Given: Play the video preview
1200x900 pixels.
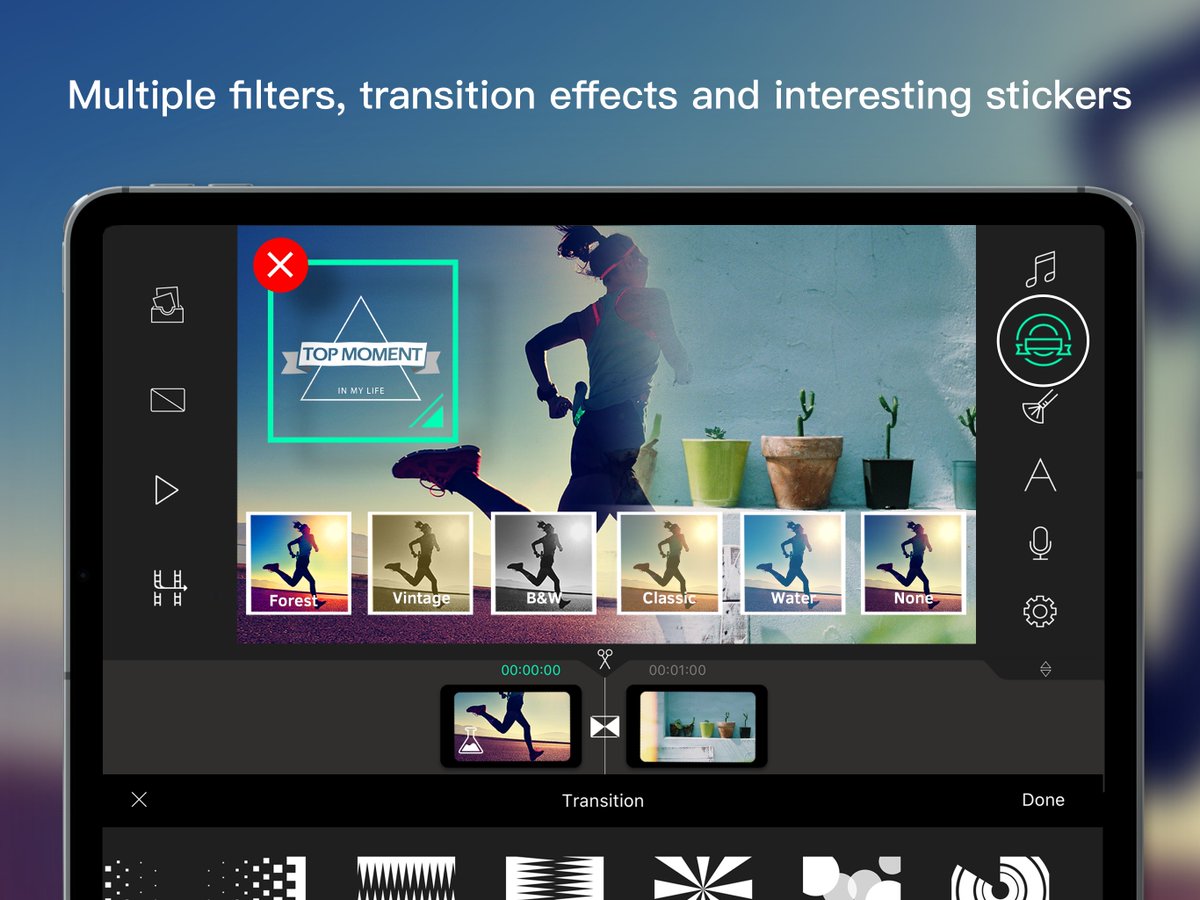Looking at the screenshot, I should [166, 490].
